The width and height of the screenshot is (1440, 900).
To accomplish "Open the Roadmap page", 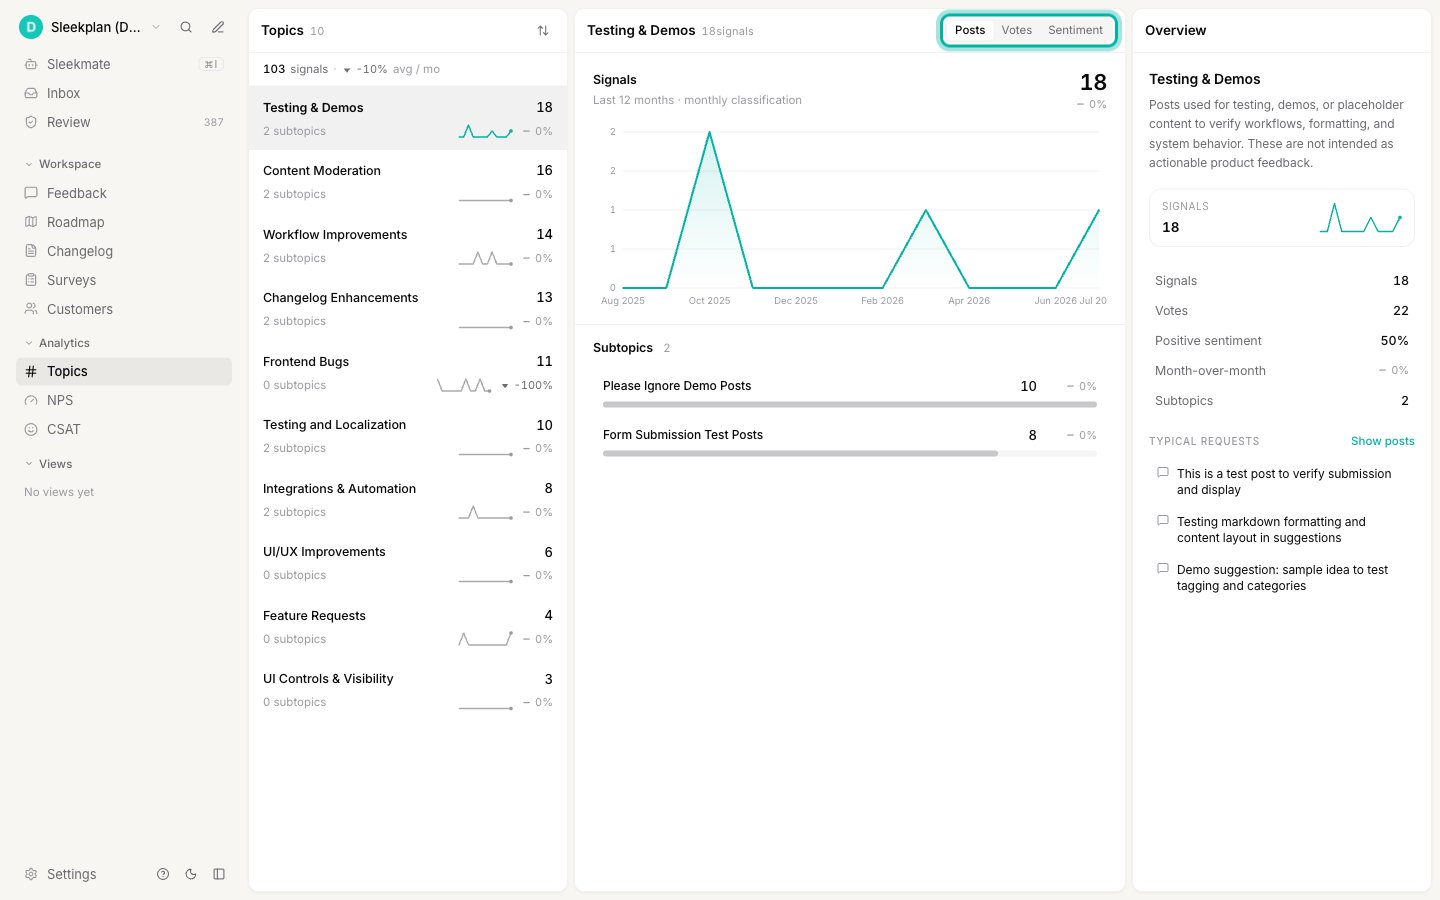I will 124,222.
